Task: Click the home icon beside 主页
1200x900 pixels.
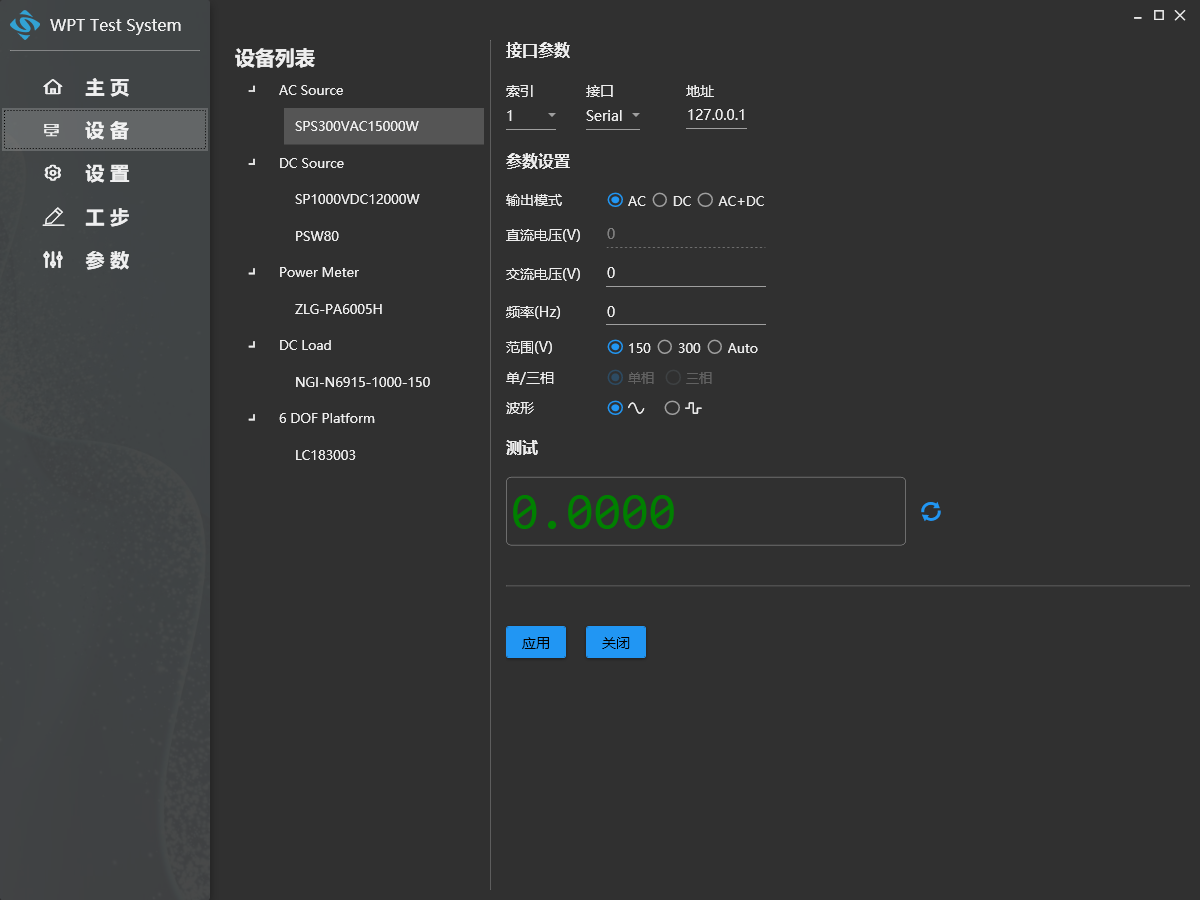Action: [x=53, y=88]
